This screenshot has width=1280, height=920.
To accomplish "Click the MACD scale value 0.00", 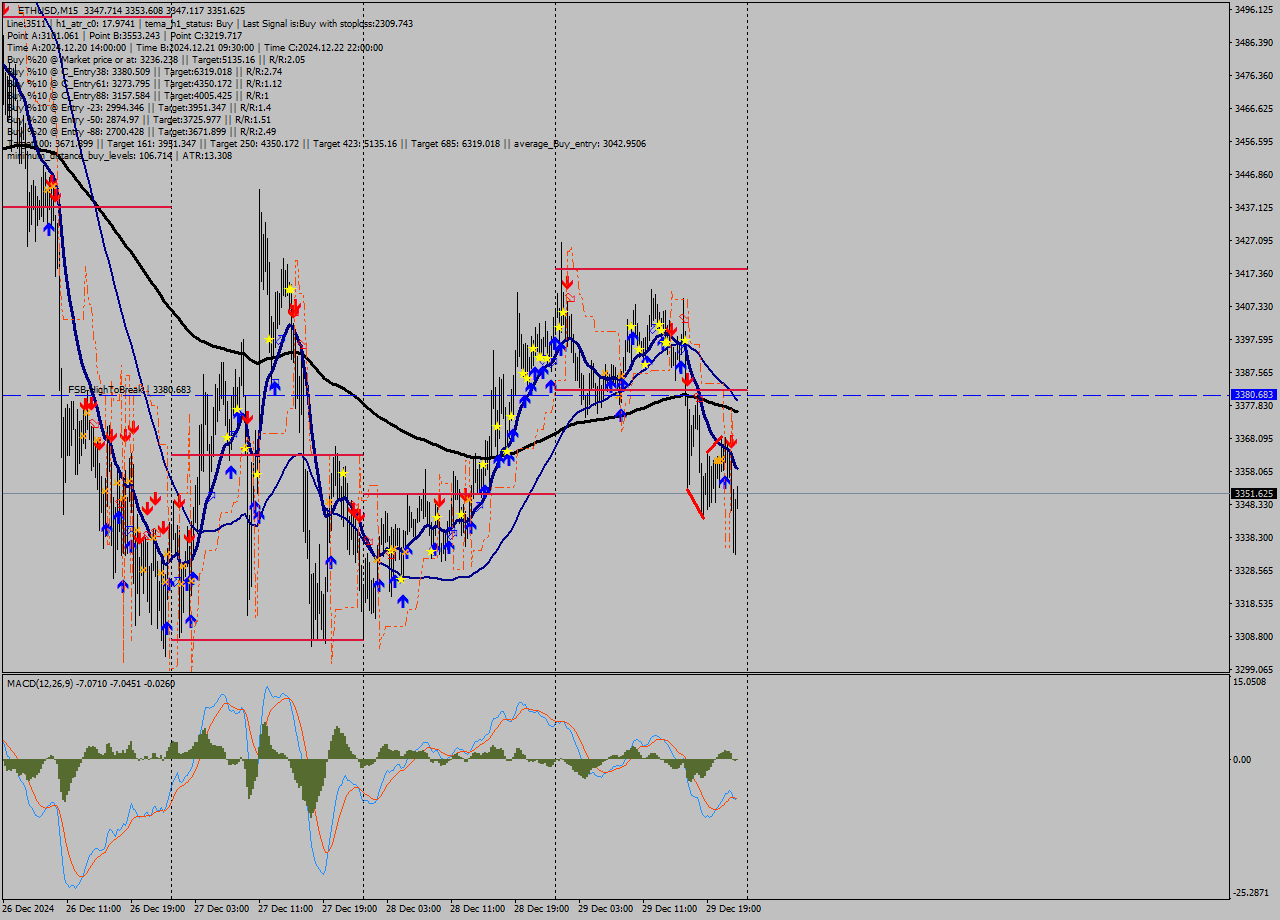I will click(x=1242, y=759).
